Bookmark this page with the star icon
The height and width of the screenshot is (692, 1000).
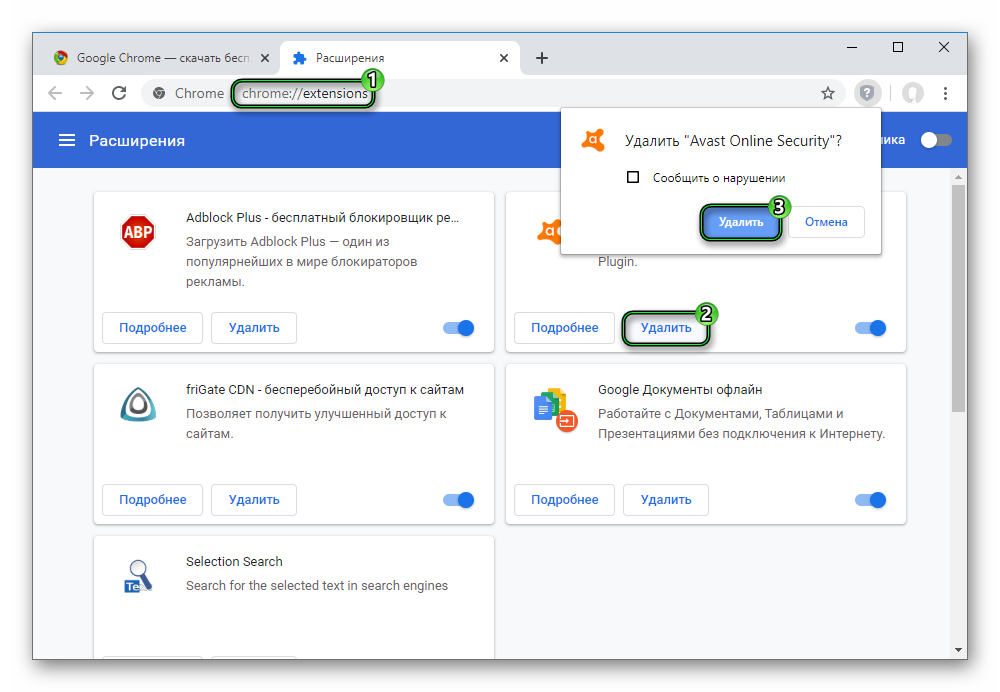[828, 93]
